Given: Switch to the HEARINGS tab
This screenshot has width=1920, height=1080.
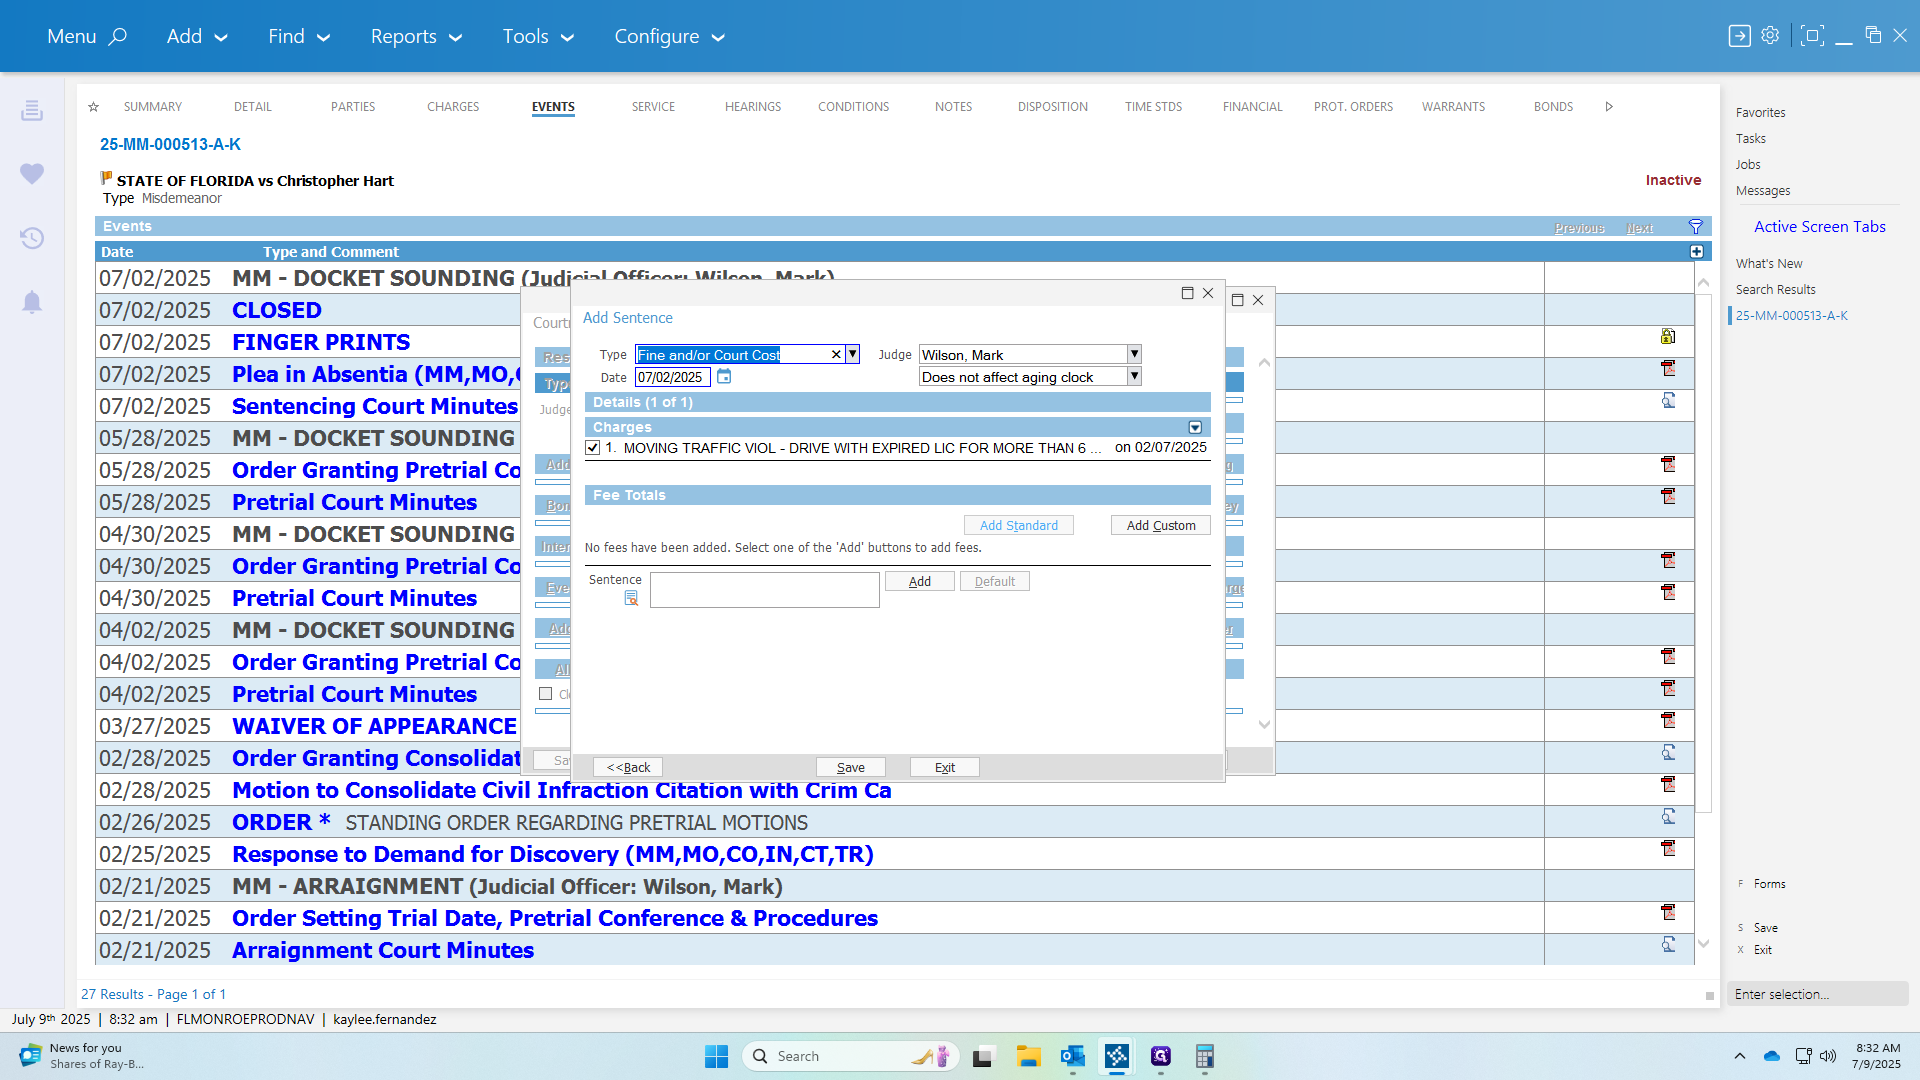Looking at the screenshot, I should [753, 107].
